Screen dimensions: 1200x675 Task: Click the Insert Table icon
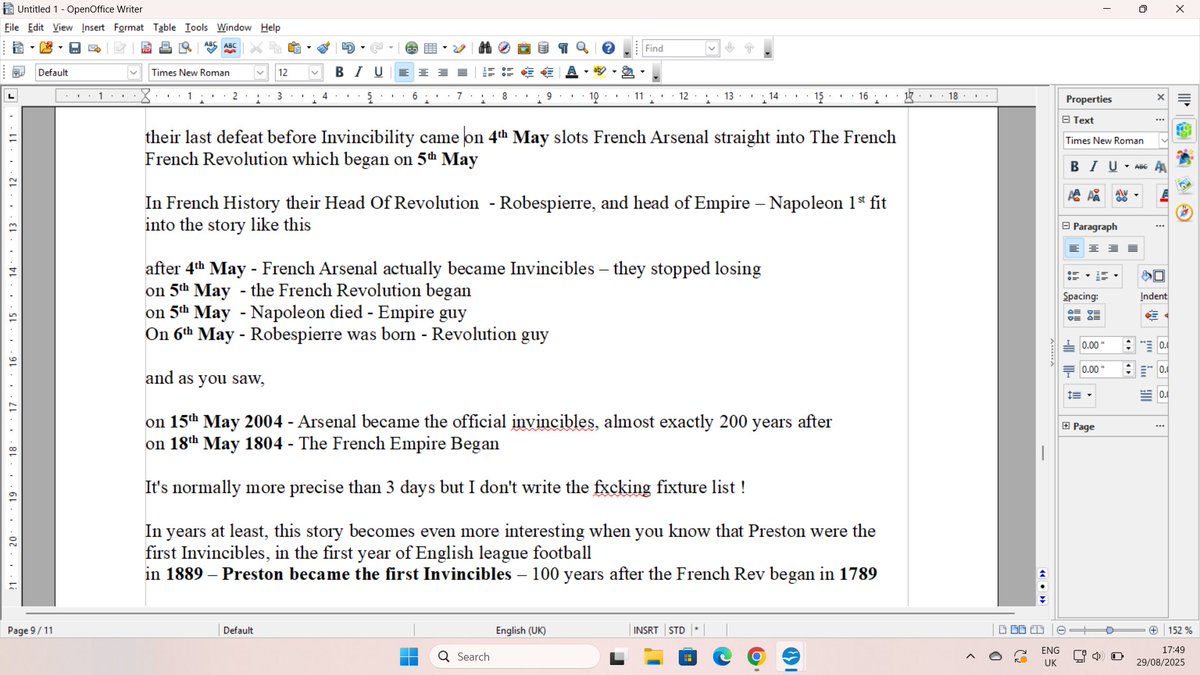430,48
